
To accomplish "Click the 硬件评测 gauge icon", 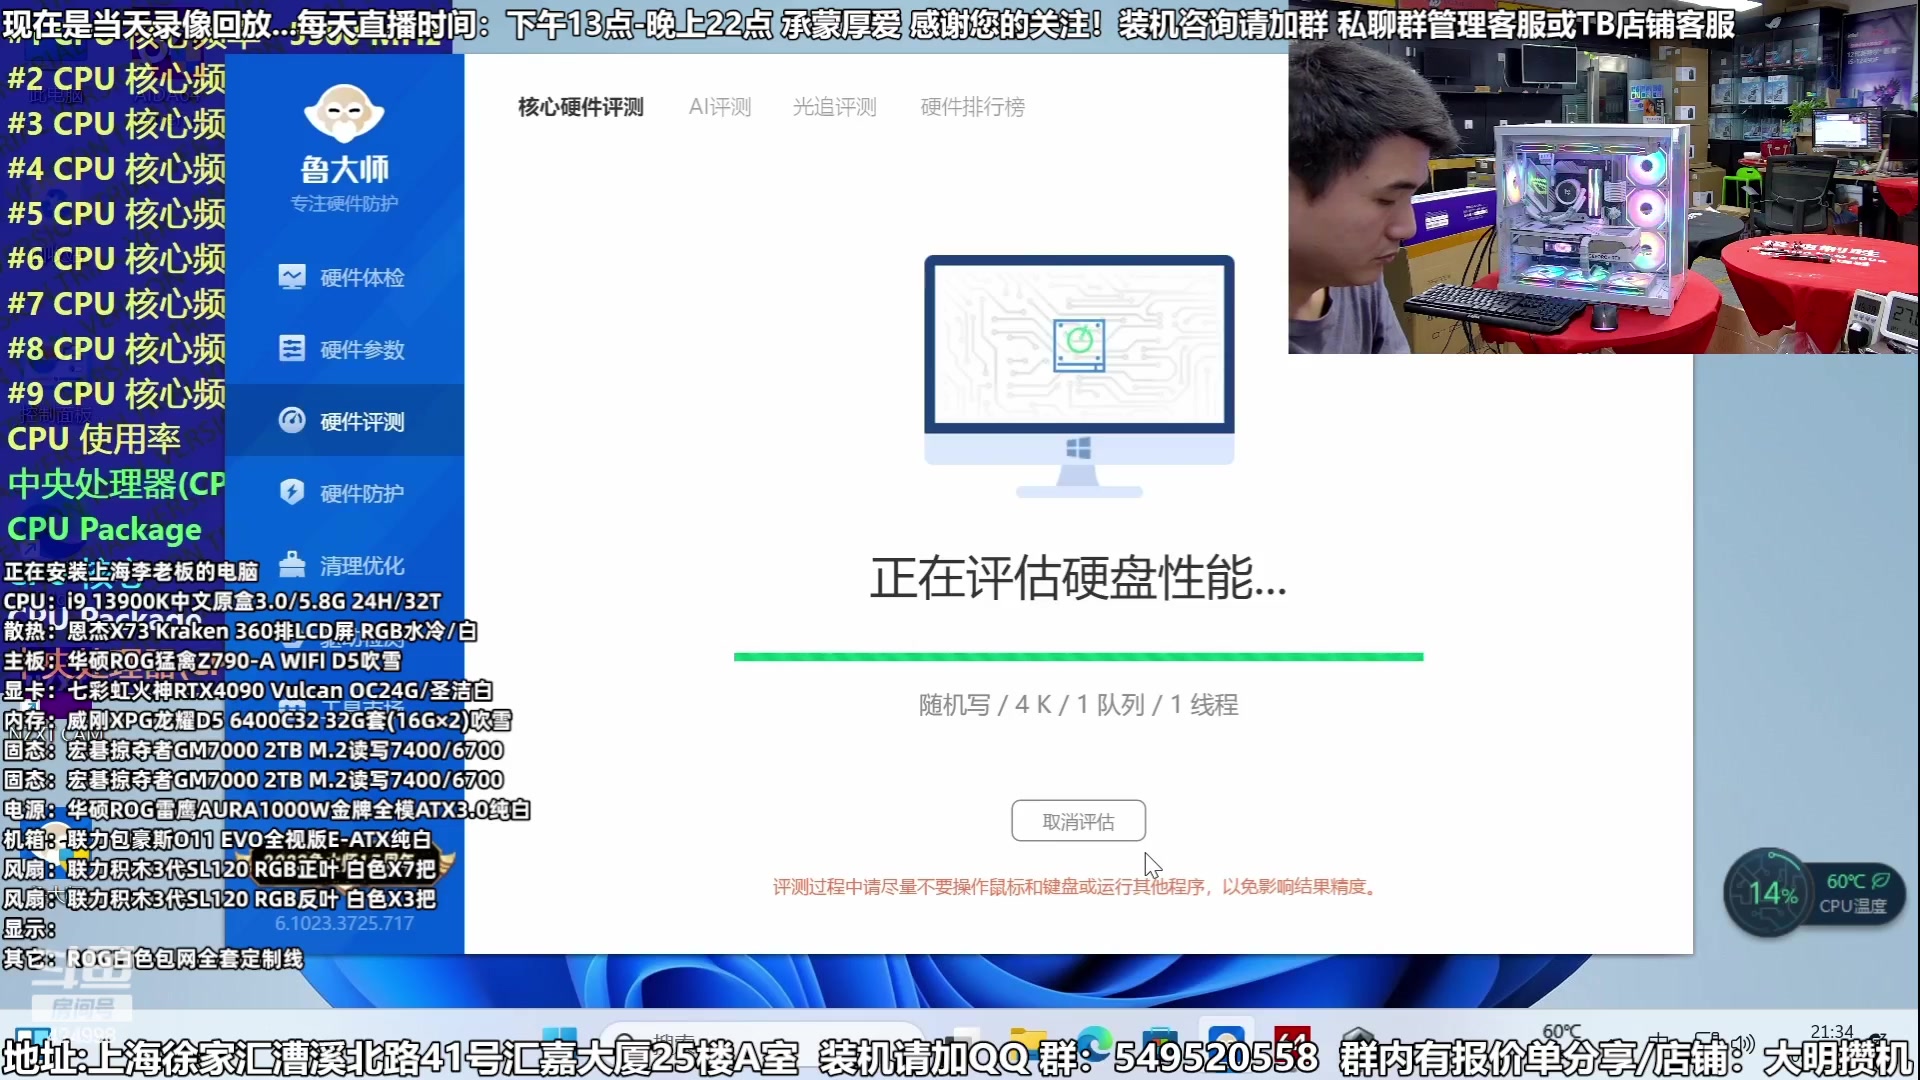I will (x=292, y=421).
